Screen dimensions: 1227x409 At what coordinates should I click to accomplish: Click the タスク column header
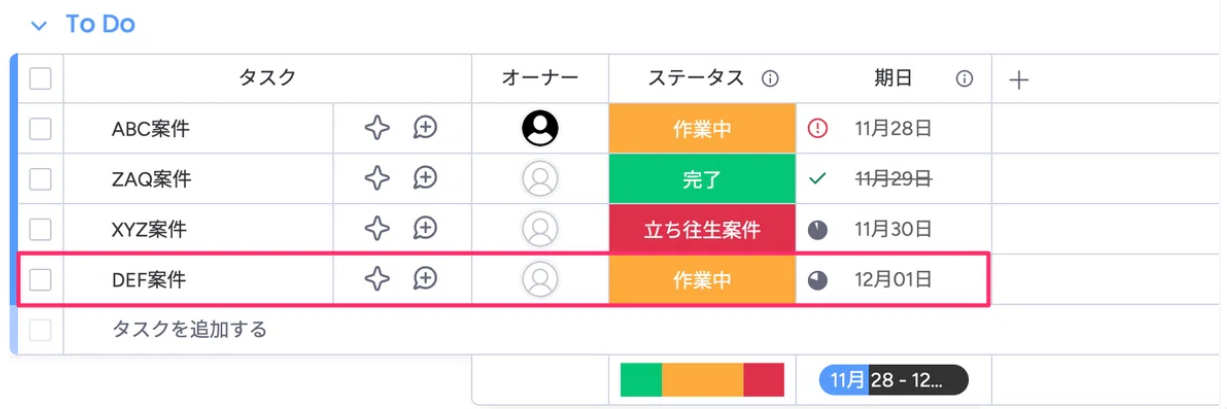click(267, 78)
